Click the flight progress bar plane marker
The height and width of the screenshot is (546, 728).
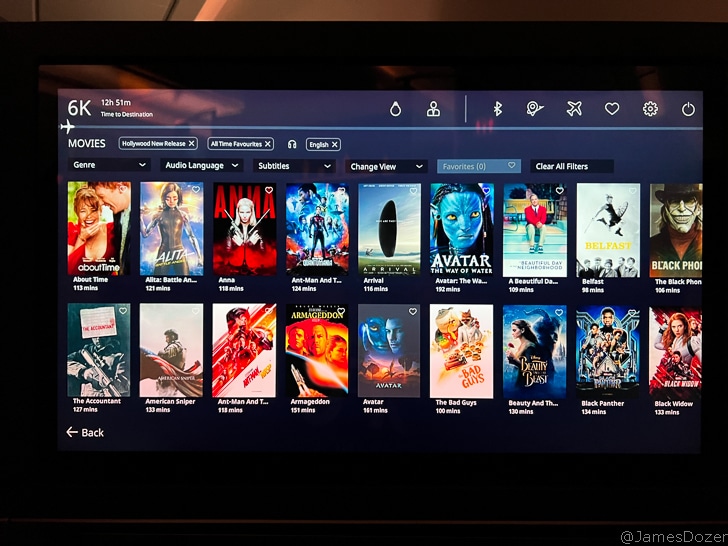pos(68,126)
